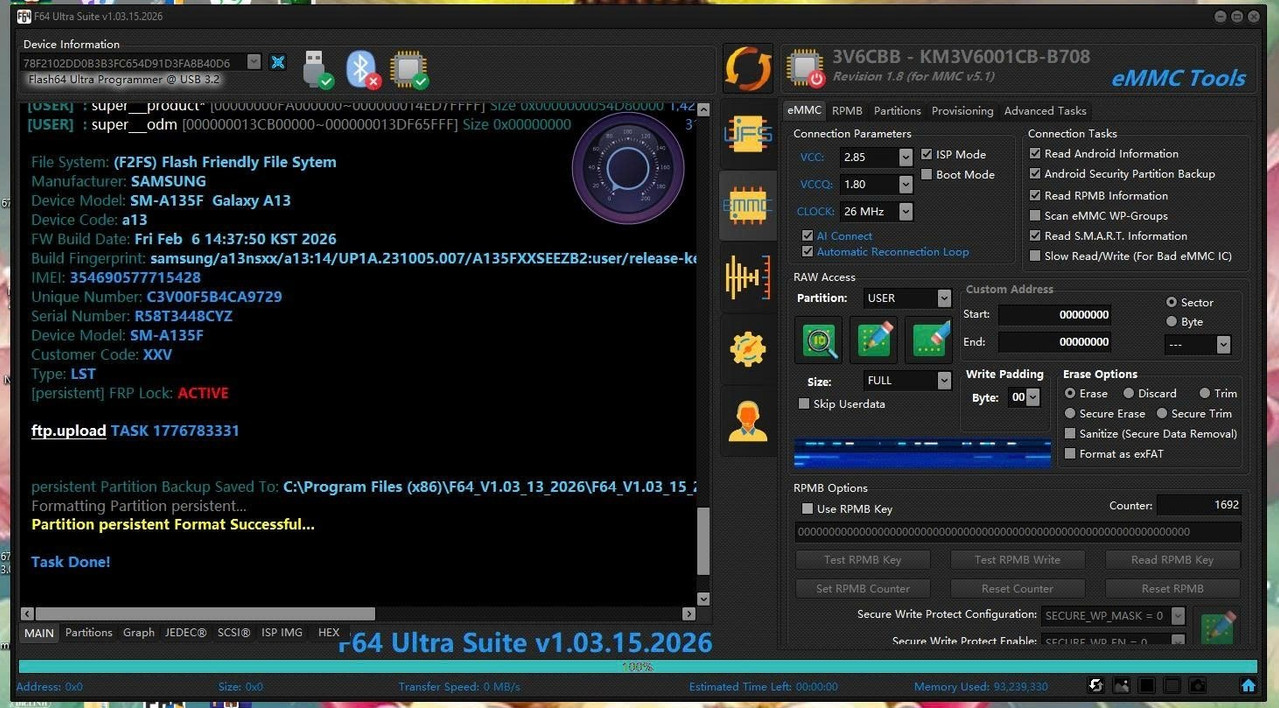1279x708 pixels.
Task: Click the outlined square status bar icon
Action: click(1171, 686)
